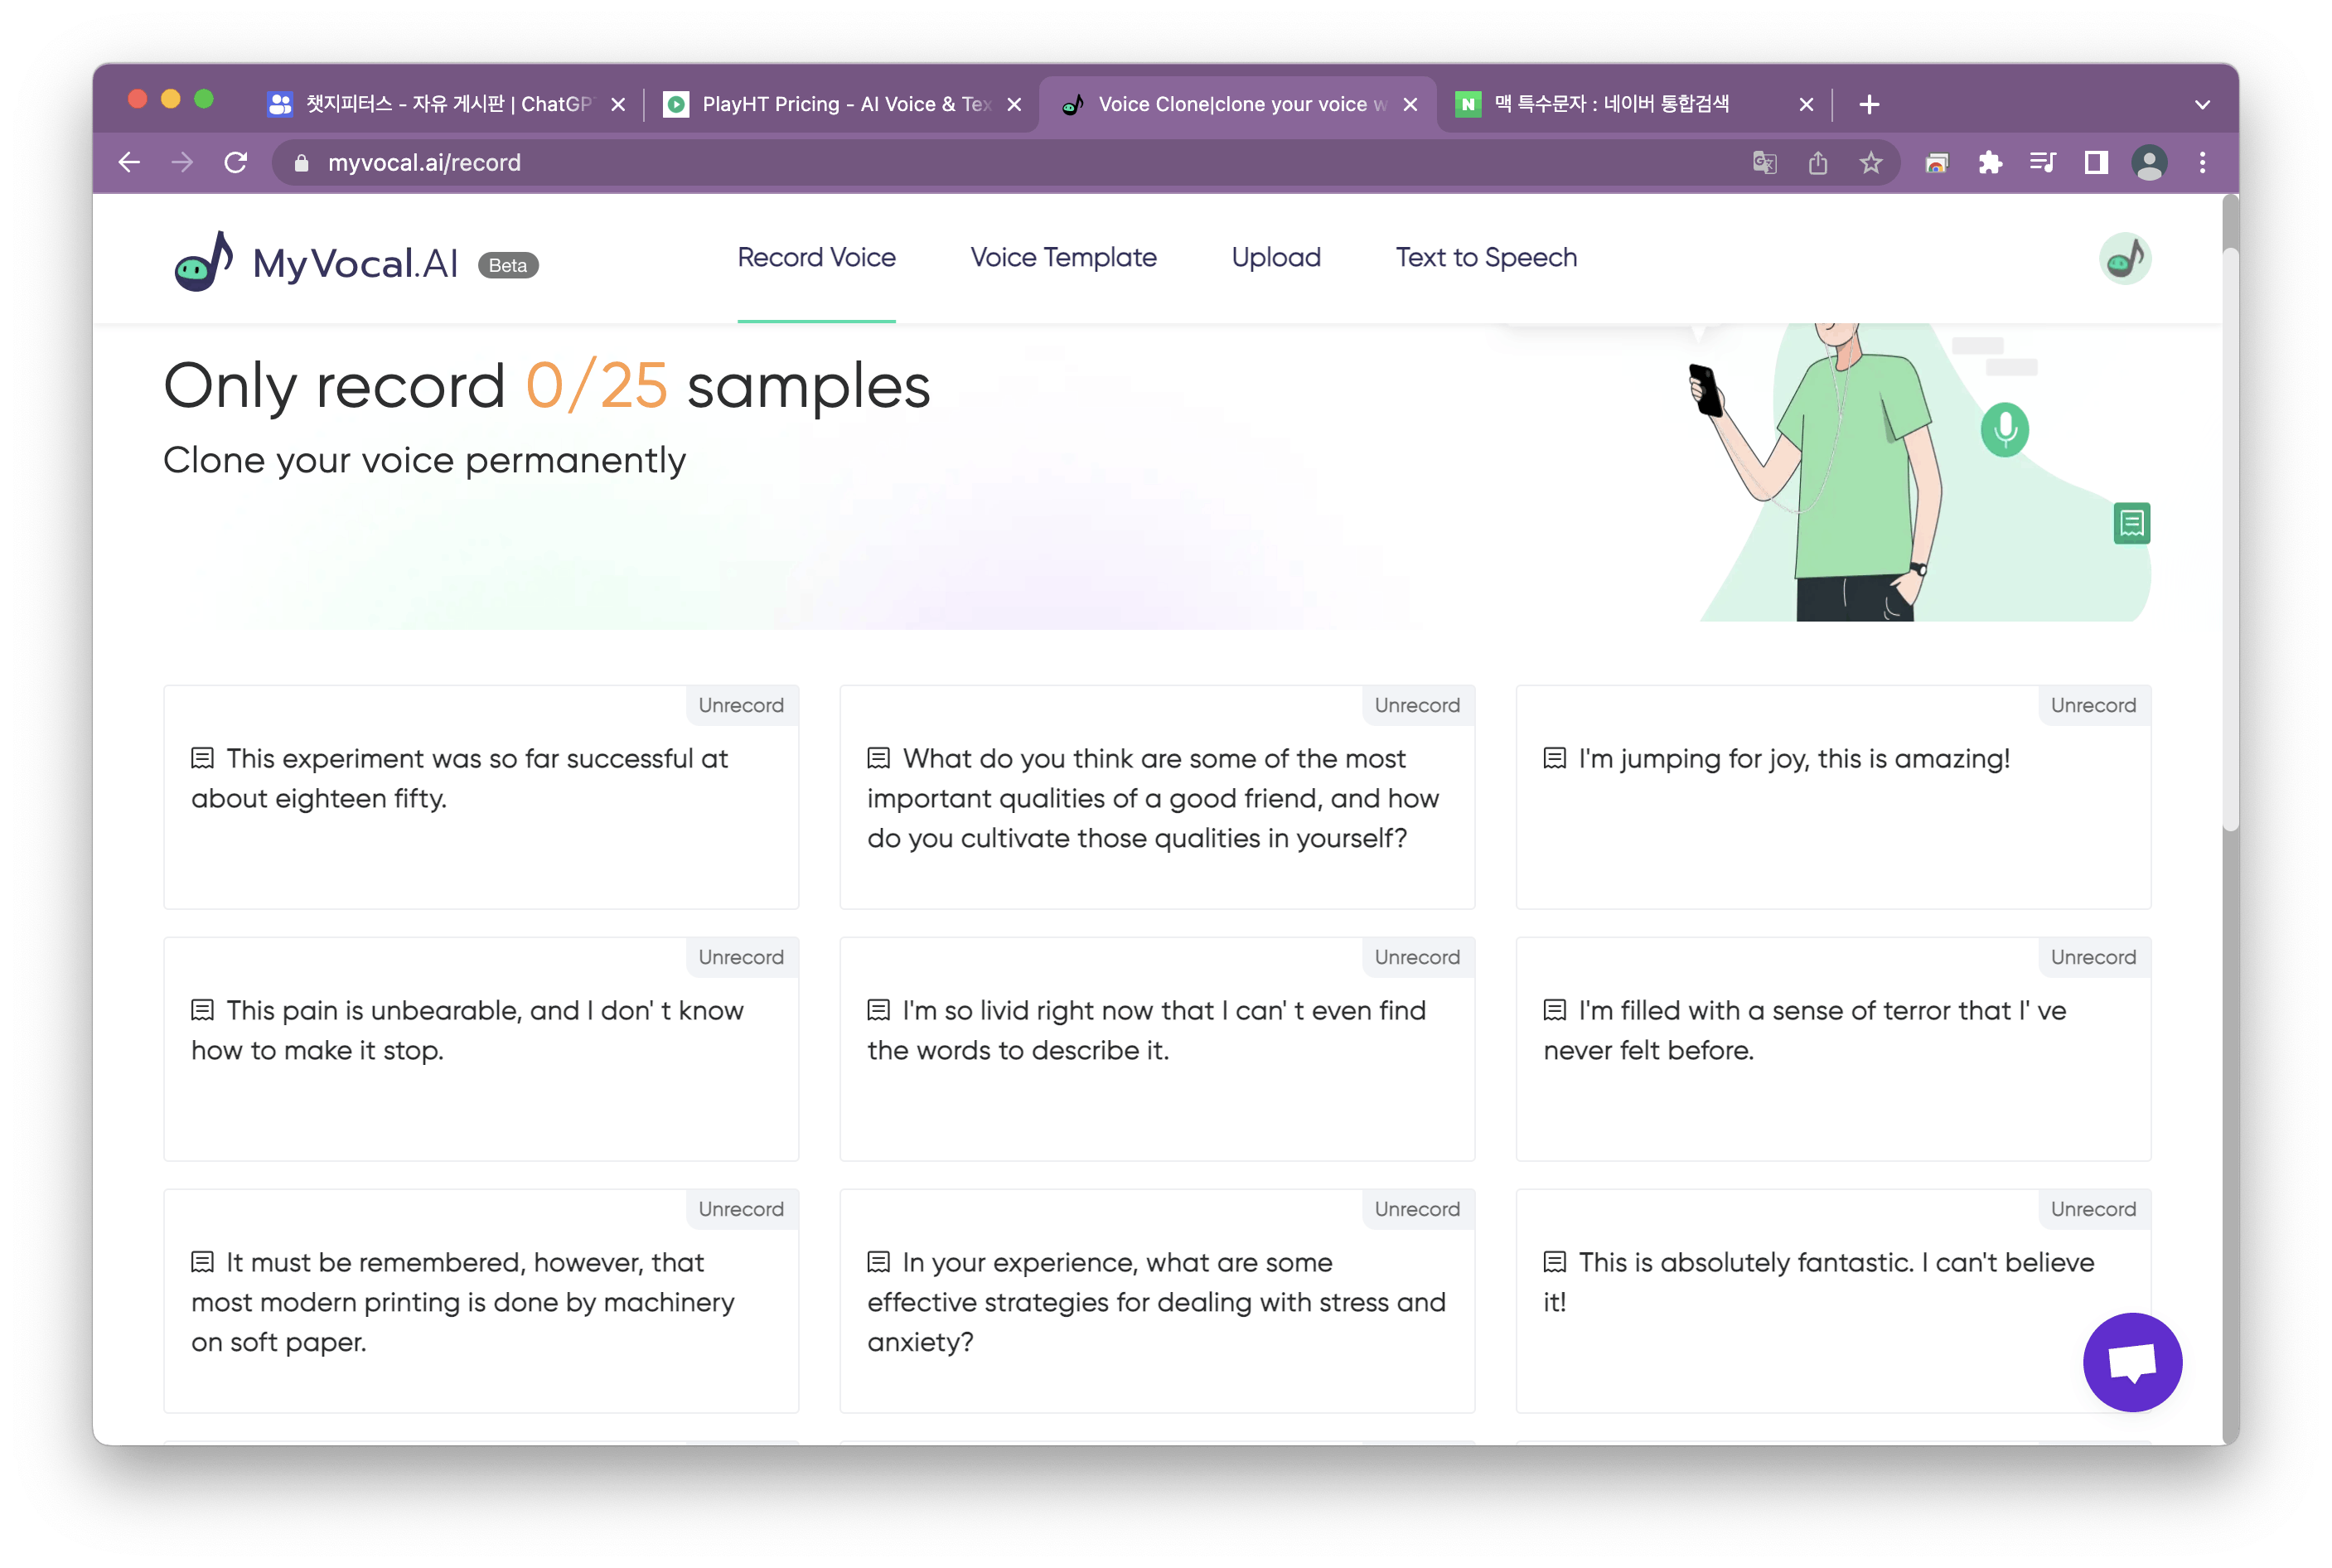Screen dimensions: 2332x1568
Task: Click the page vertical scrollbar
Action: click(x=2230, y=540)
